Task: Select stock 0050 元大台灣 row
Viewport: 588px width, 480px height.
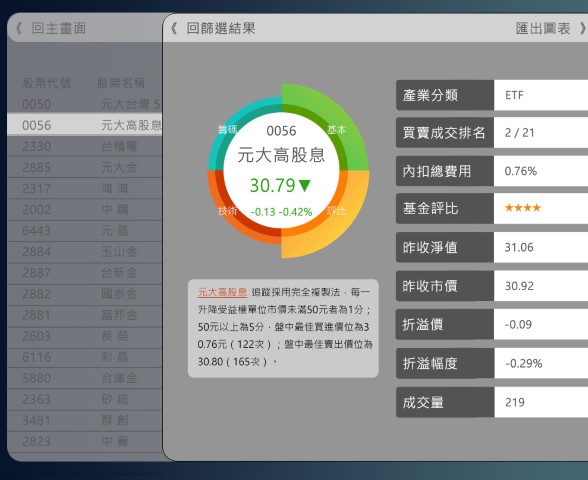Action: point(85,104)
